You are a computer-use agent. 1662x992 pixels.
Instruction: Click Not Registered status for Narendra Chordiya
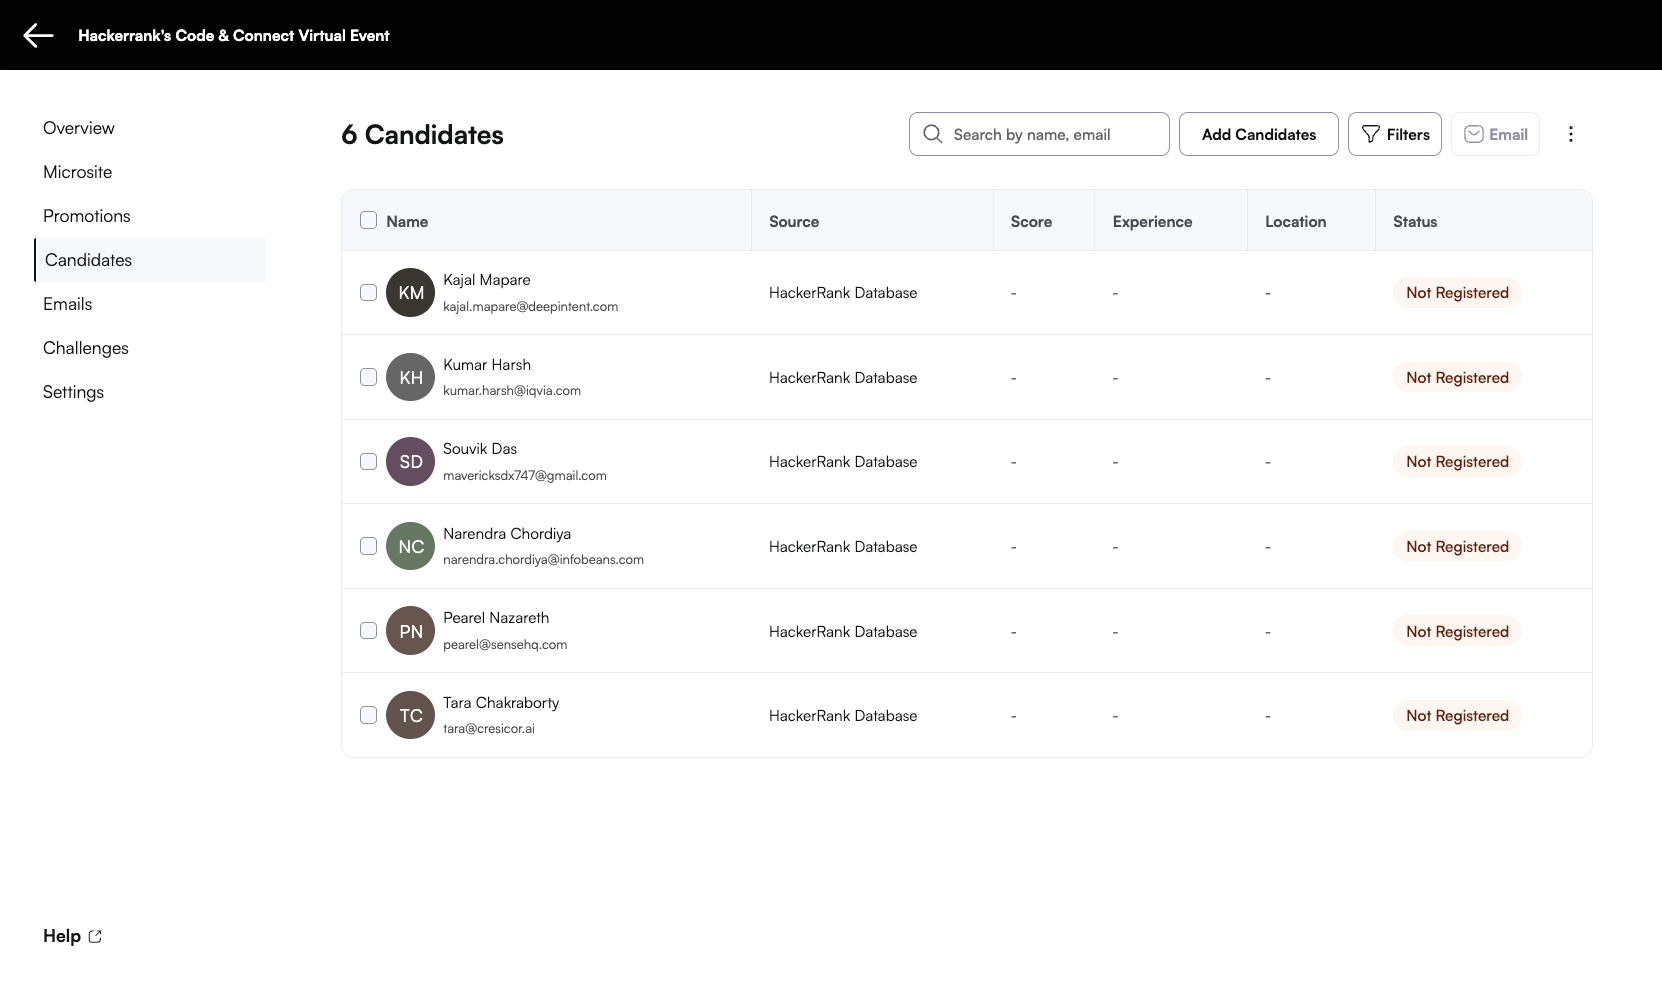pyautogui.click(x=1457, y=546)
